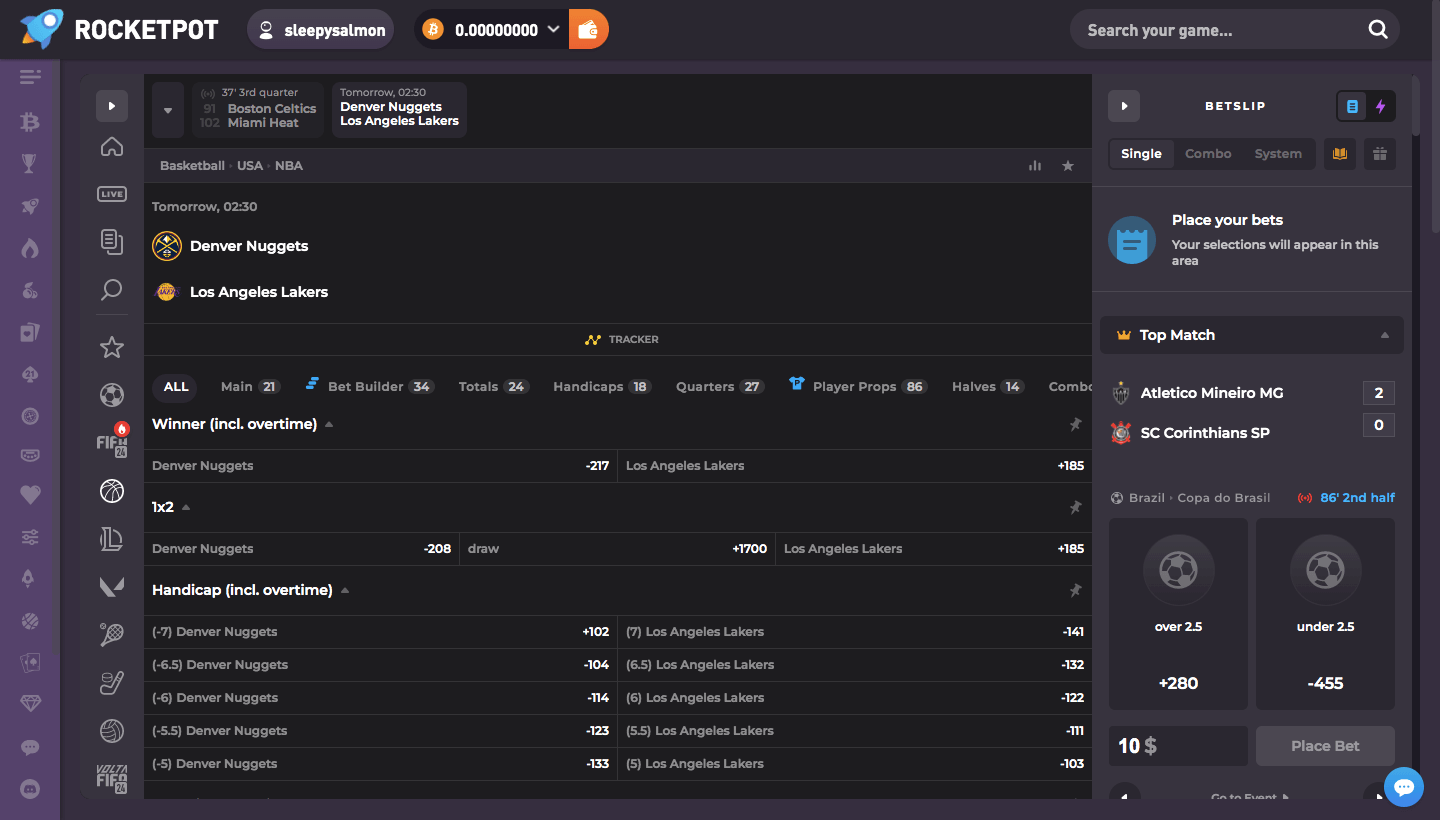Open the bet history document icon
Screen dimensions: 1440x820
click(x=112, y=241)
